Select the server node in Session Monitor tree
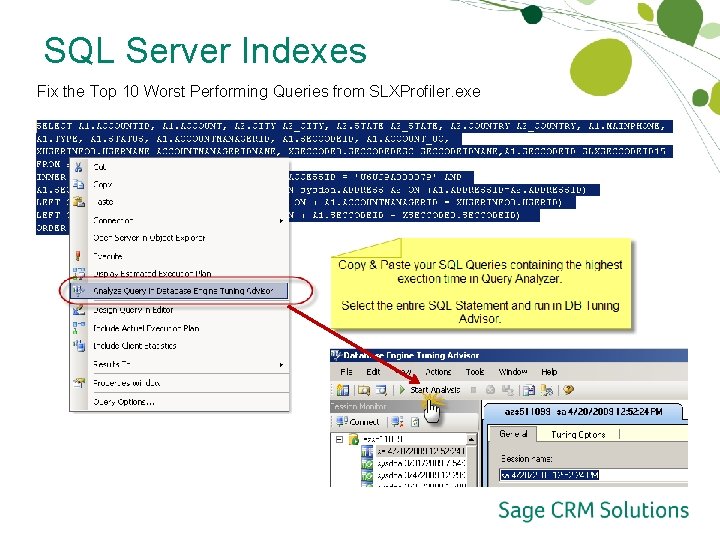 point(382,439)
